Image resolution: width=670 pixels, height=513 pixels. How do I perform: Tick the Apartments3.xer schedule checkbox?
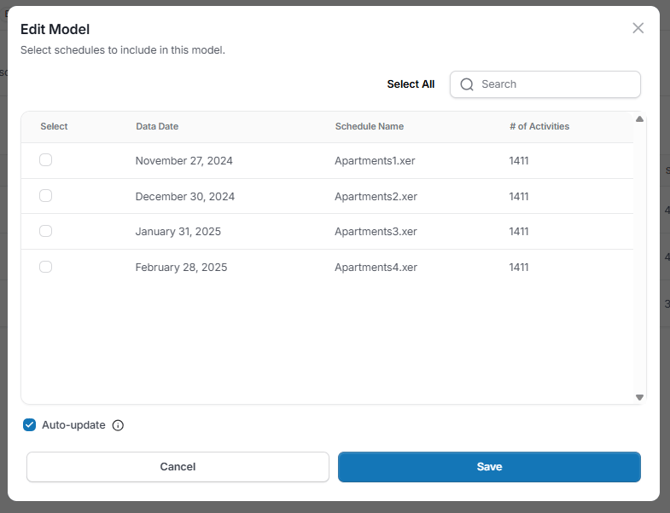[x=46, y=231]
